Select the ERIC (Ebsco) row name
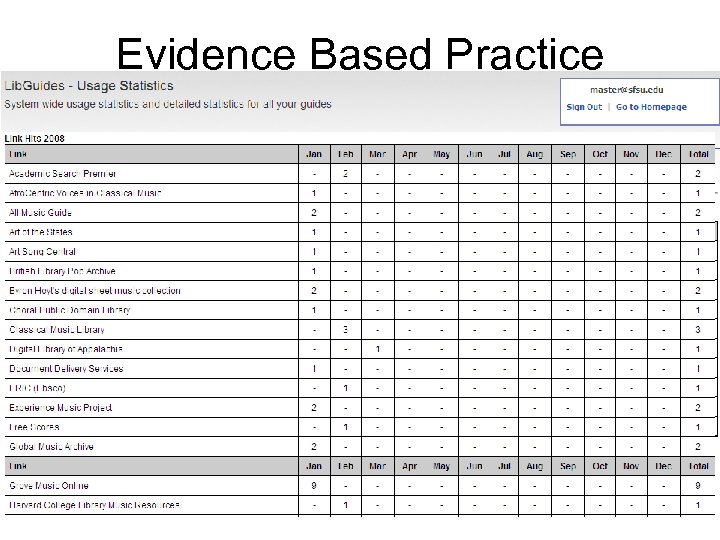 click(x=37, y=388)
